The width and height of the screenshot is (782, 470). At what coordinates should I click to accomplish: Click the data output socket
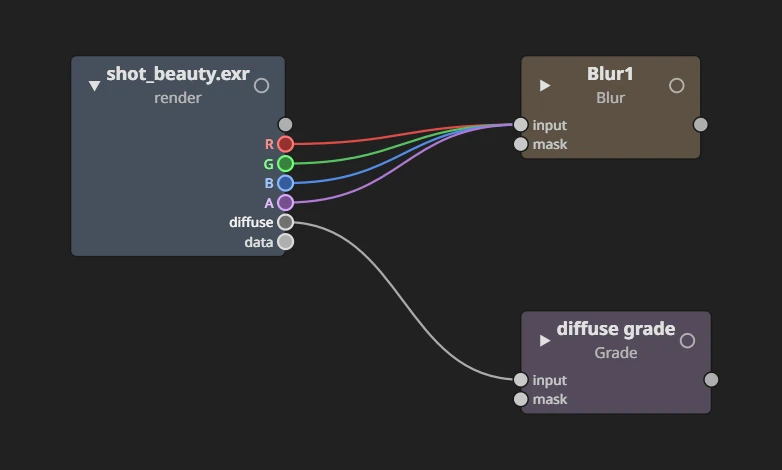pyautogui.click(x=285, y=242)
